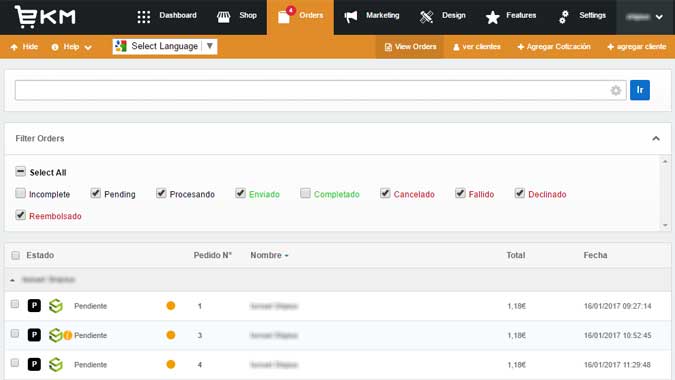
Task: Uncheck the Fallido filter checkbox
Action: (x=460, y=193)
